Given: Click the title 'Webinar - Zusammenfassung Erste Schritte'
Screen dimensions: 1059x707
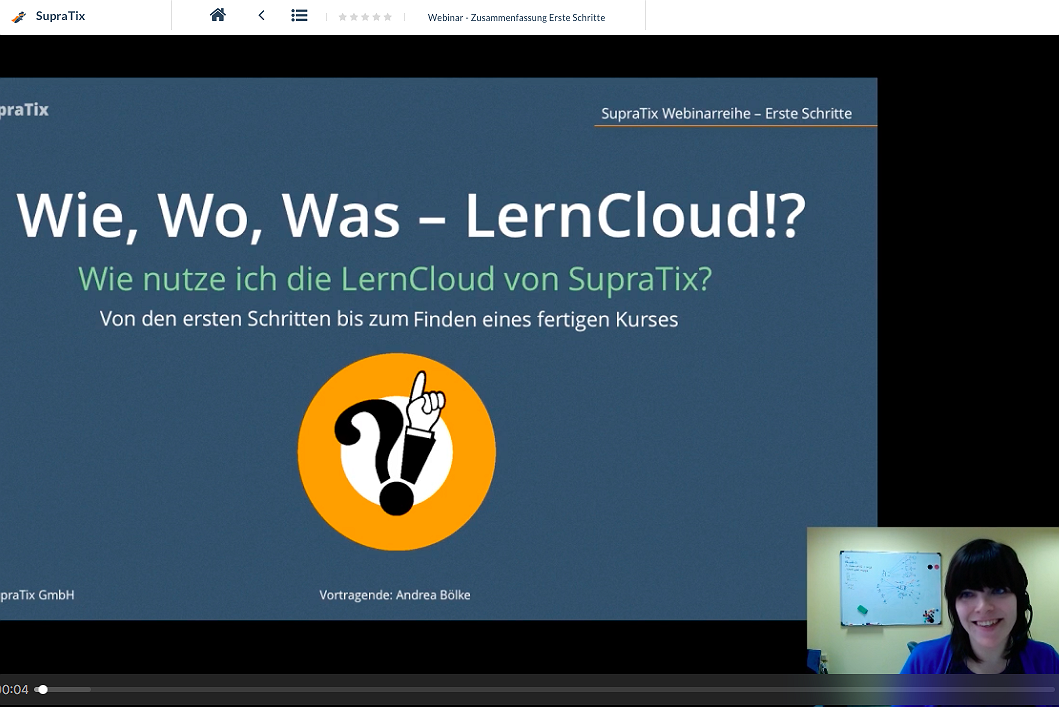Looking at the screenshot, I should pos(516,18).
